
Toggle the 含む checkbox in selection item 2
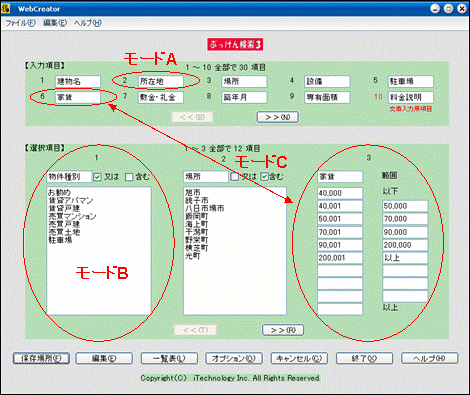tap(264, 177)
